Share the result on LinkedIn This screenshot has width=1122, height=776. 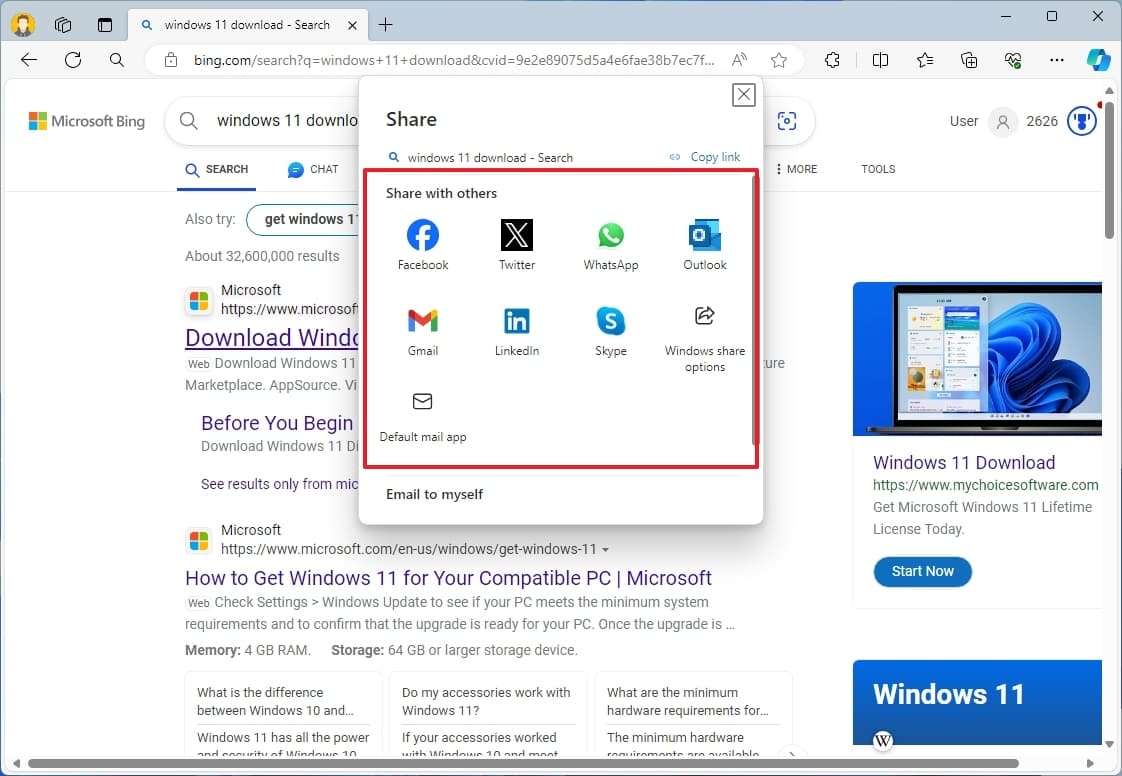coord(516,325)
